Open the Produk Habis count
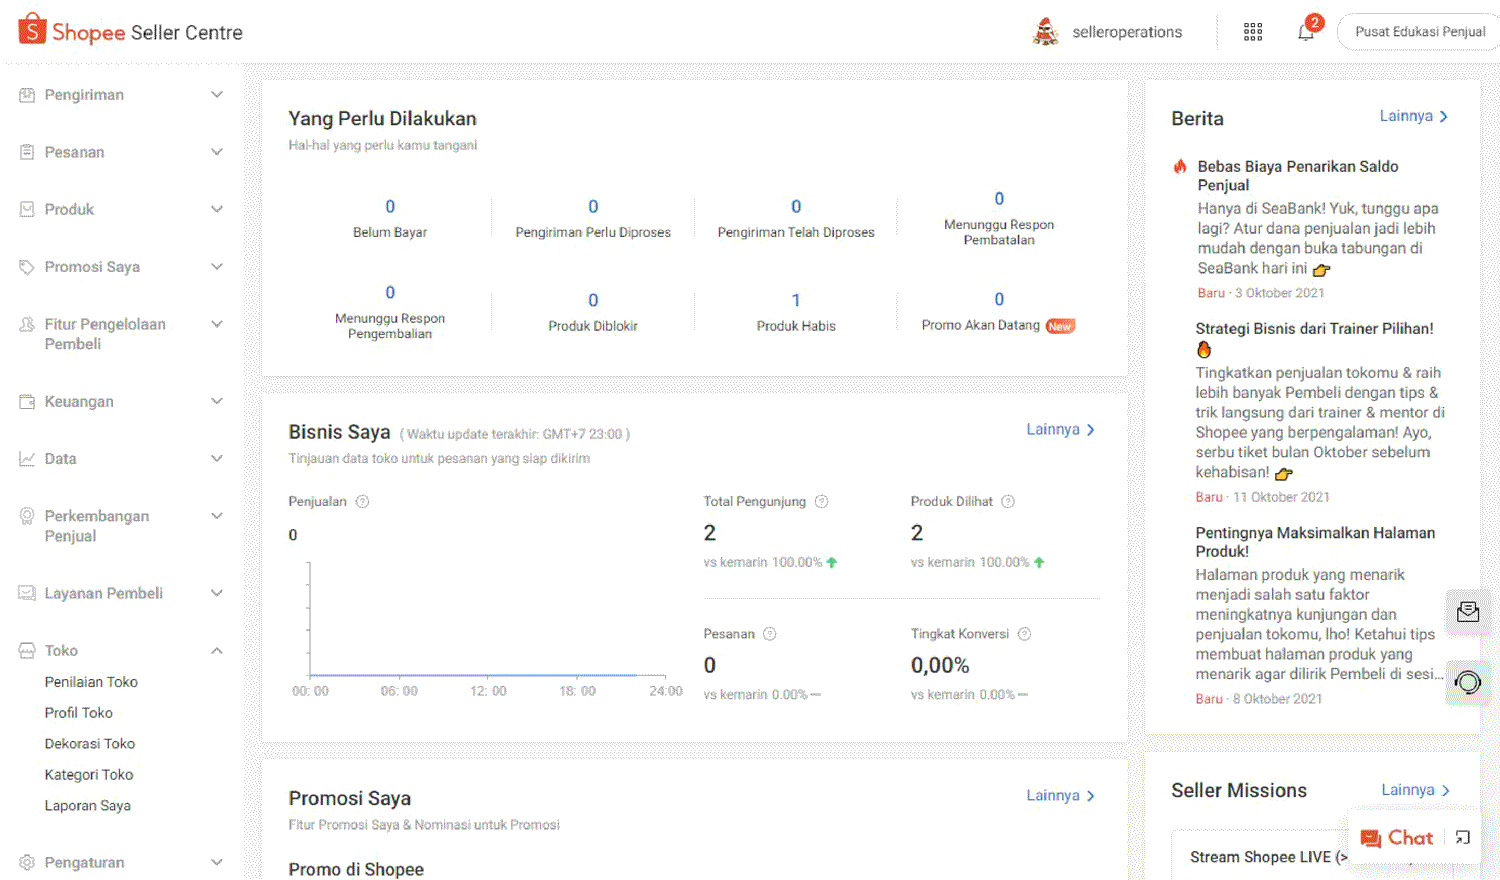 (x=796, y=300)
